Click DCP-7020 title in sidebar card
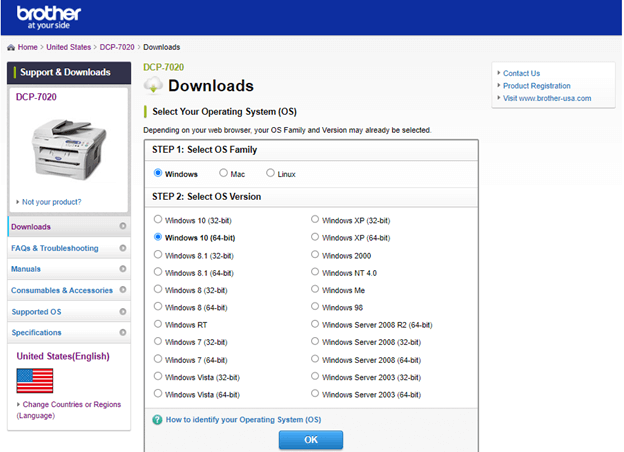Screen dimensions: 624x452 (36, 97)
